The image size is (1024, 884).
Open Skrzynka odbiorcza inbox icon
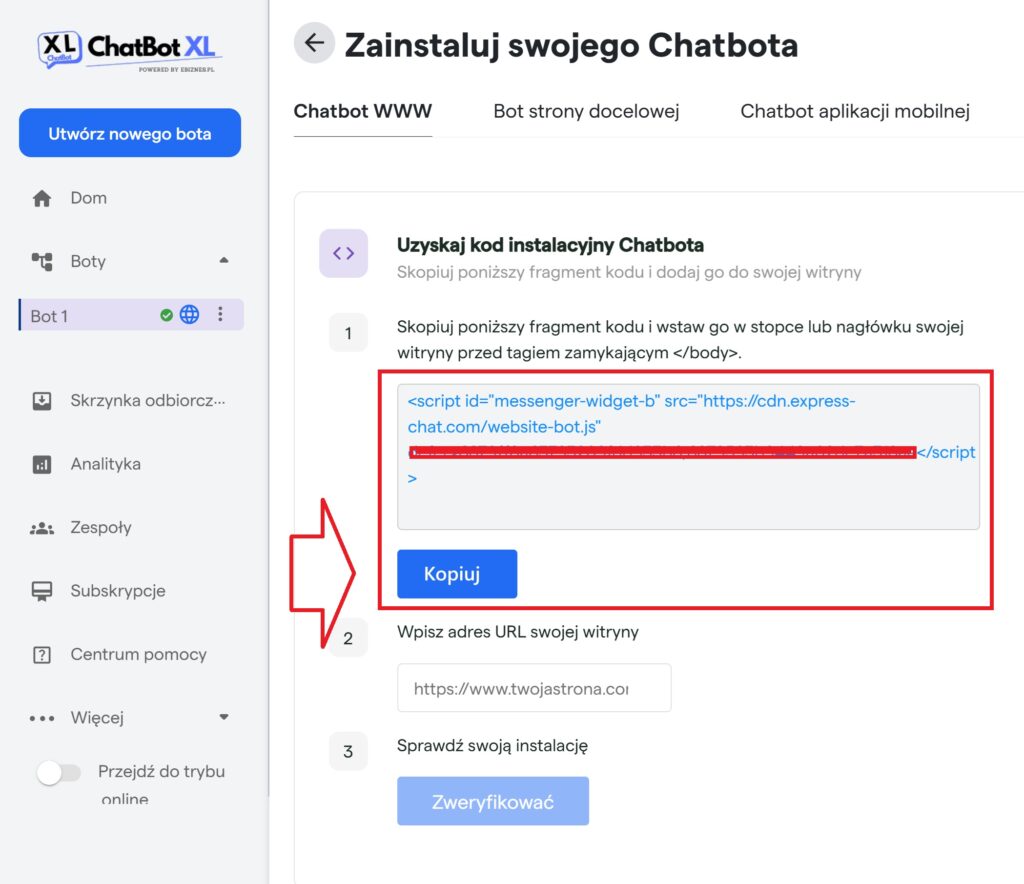(42, 401)
